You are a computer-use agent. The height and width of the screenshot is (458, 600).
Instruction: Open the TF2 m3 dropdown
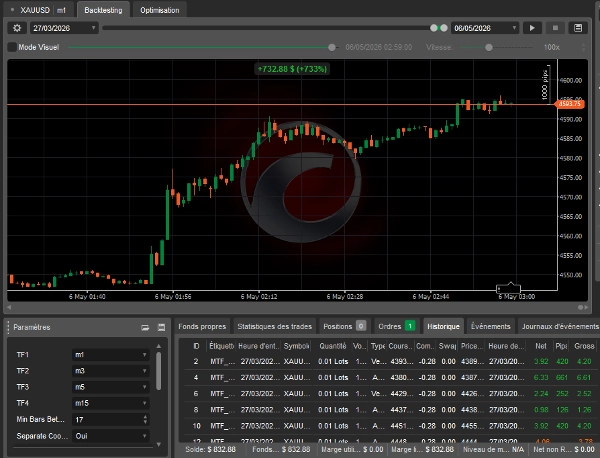tap(111, 371)
